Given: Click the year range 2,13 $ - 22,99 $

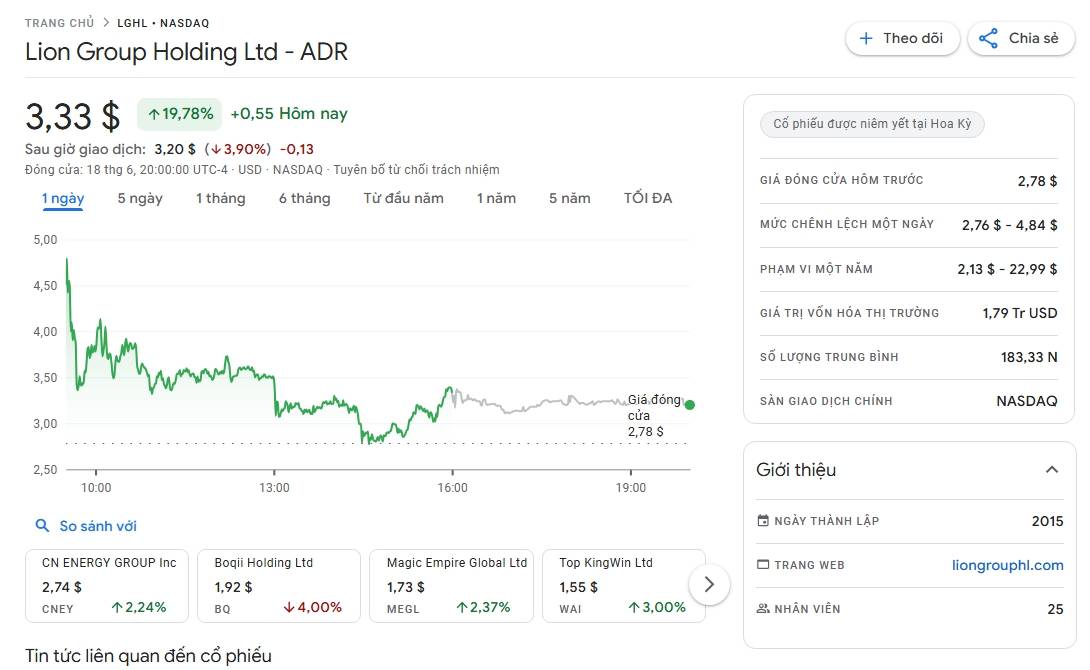Looking at the screenshot, I should coord(1007,269).
